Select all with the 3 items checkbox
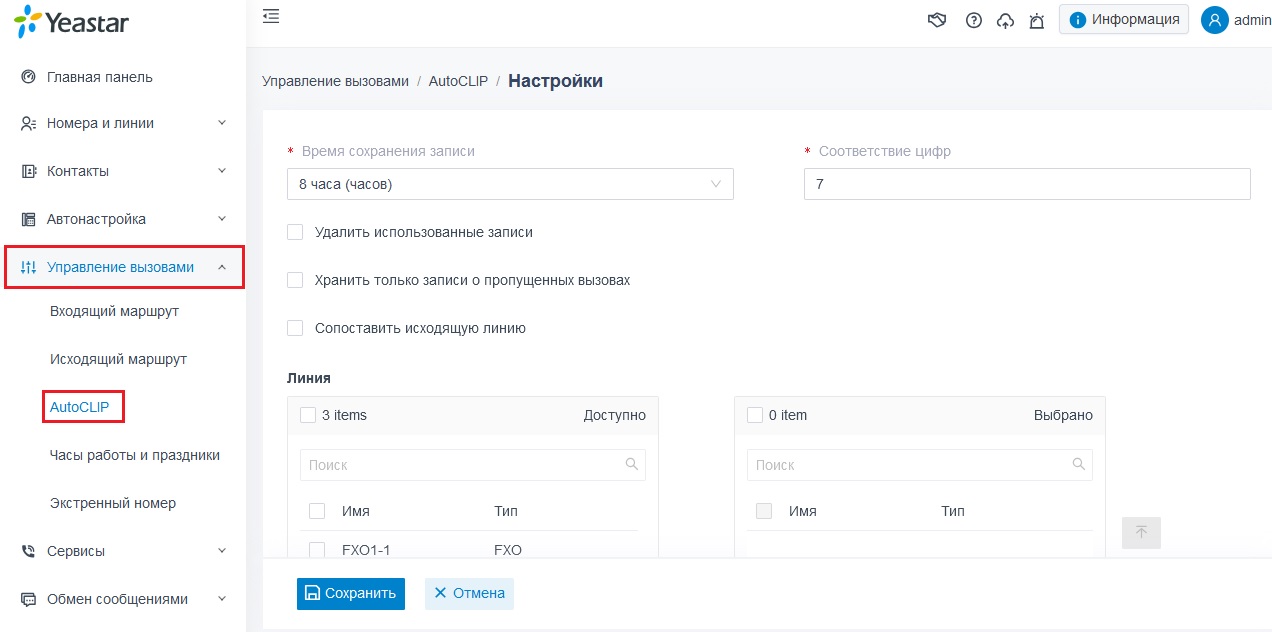Screen dimensions: 1272x632 tap(308, 415)
